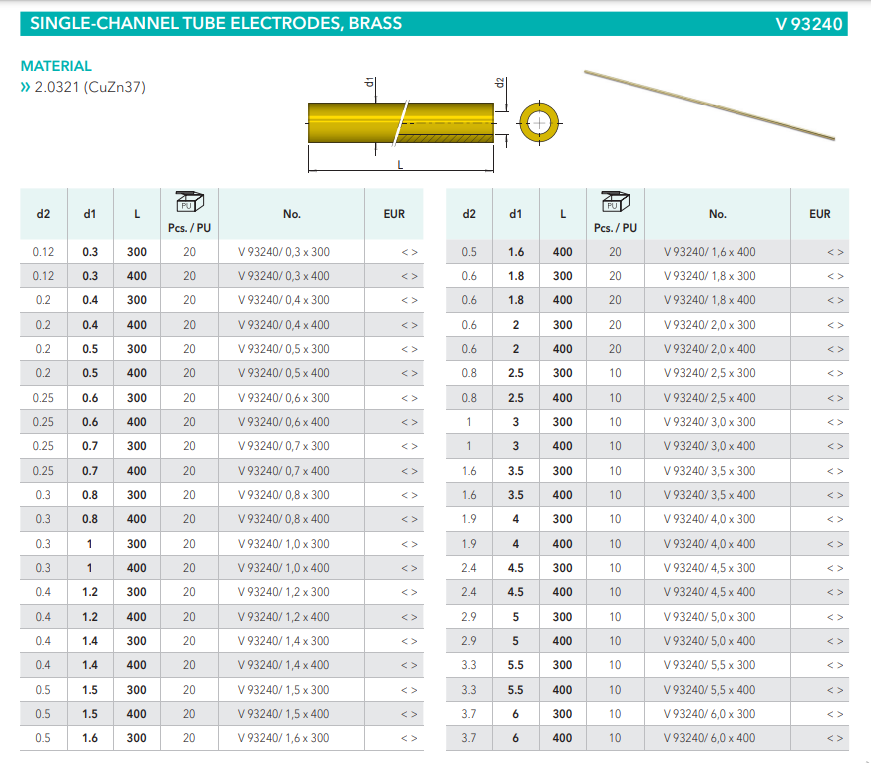This screenshot has height=763, width=871.
Task: Click the V 93240 code in the title bar
Action: pyautogui.click(x=808, y=23)
